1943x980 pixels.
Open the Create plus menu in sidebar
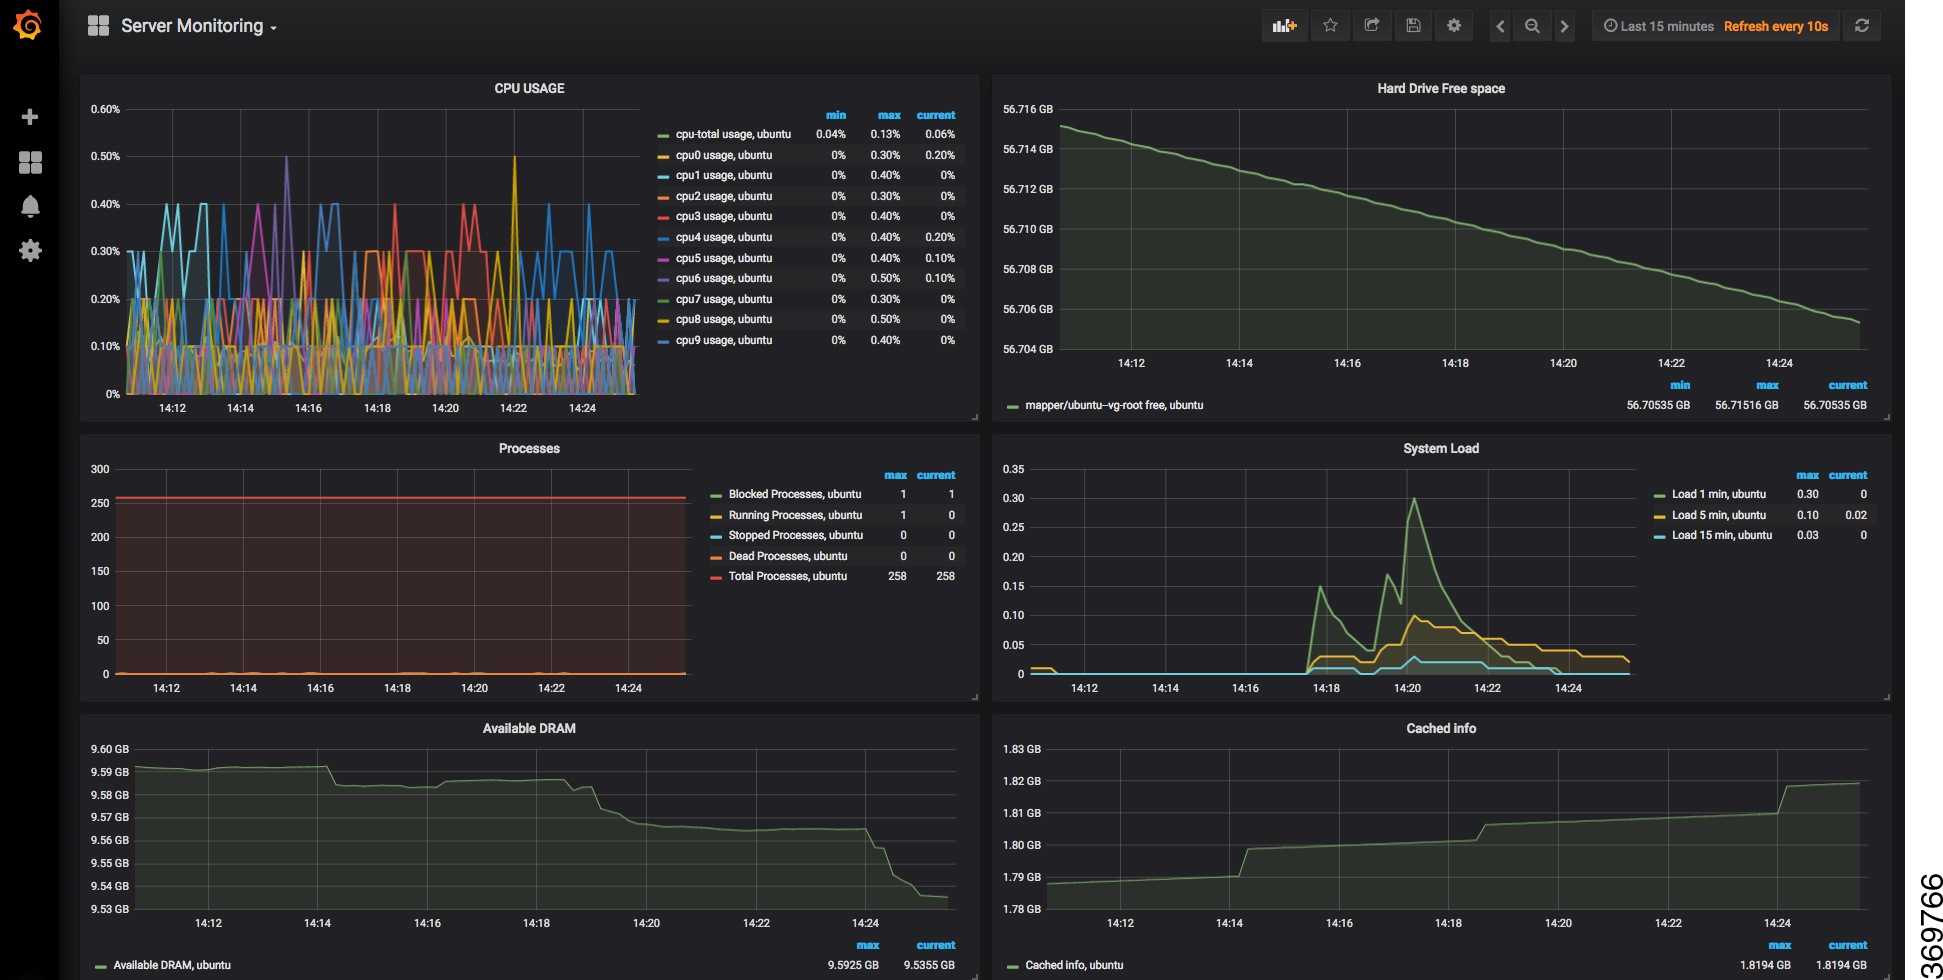click(x=30, y=117)
